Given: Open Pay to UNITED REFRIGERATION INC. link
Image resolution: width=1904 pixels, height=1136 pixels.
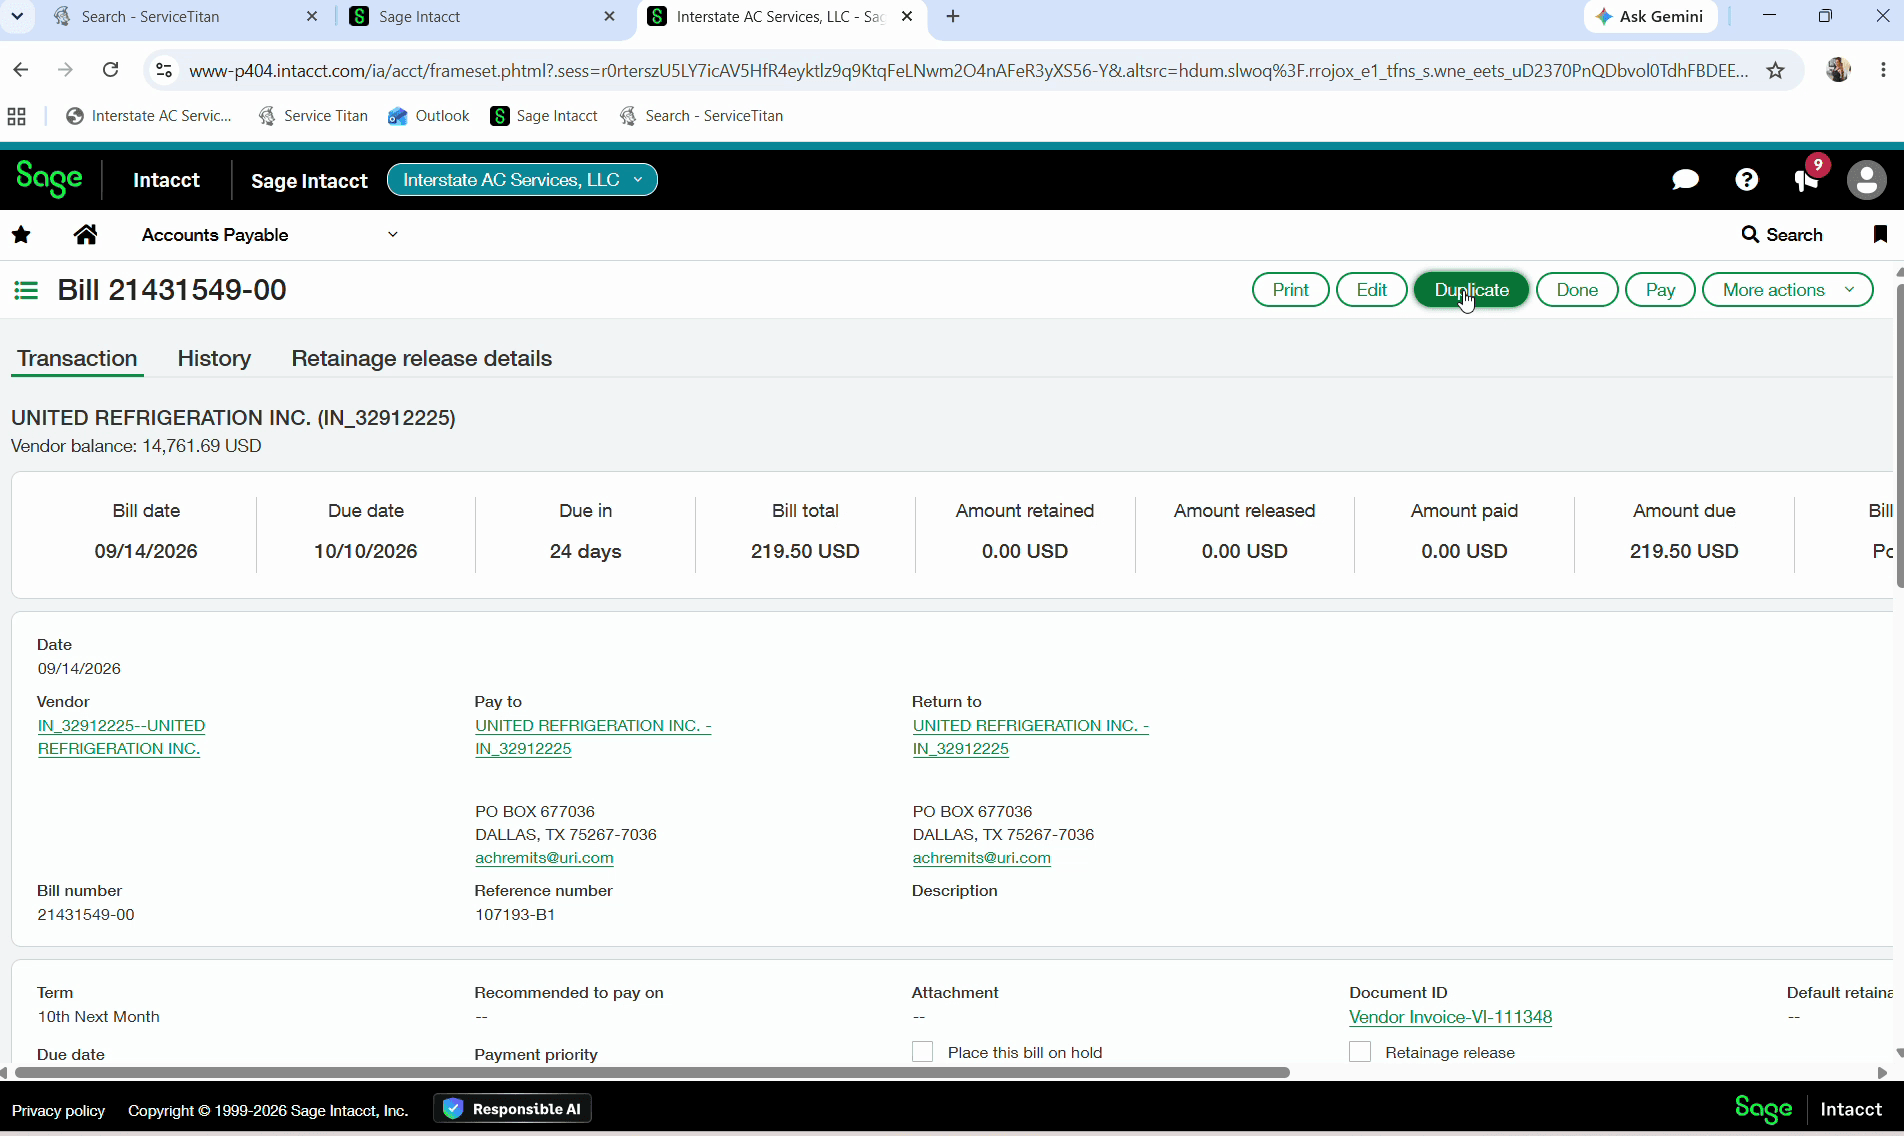Looking at the screenshot, I should pos(593,737).
